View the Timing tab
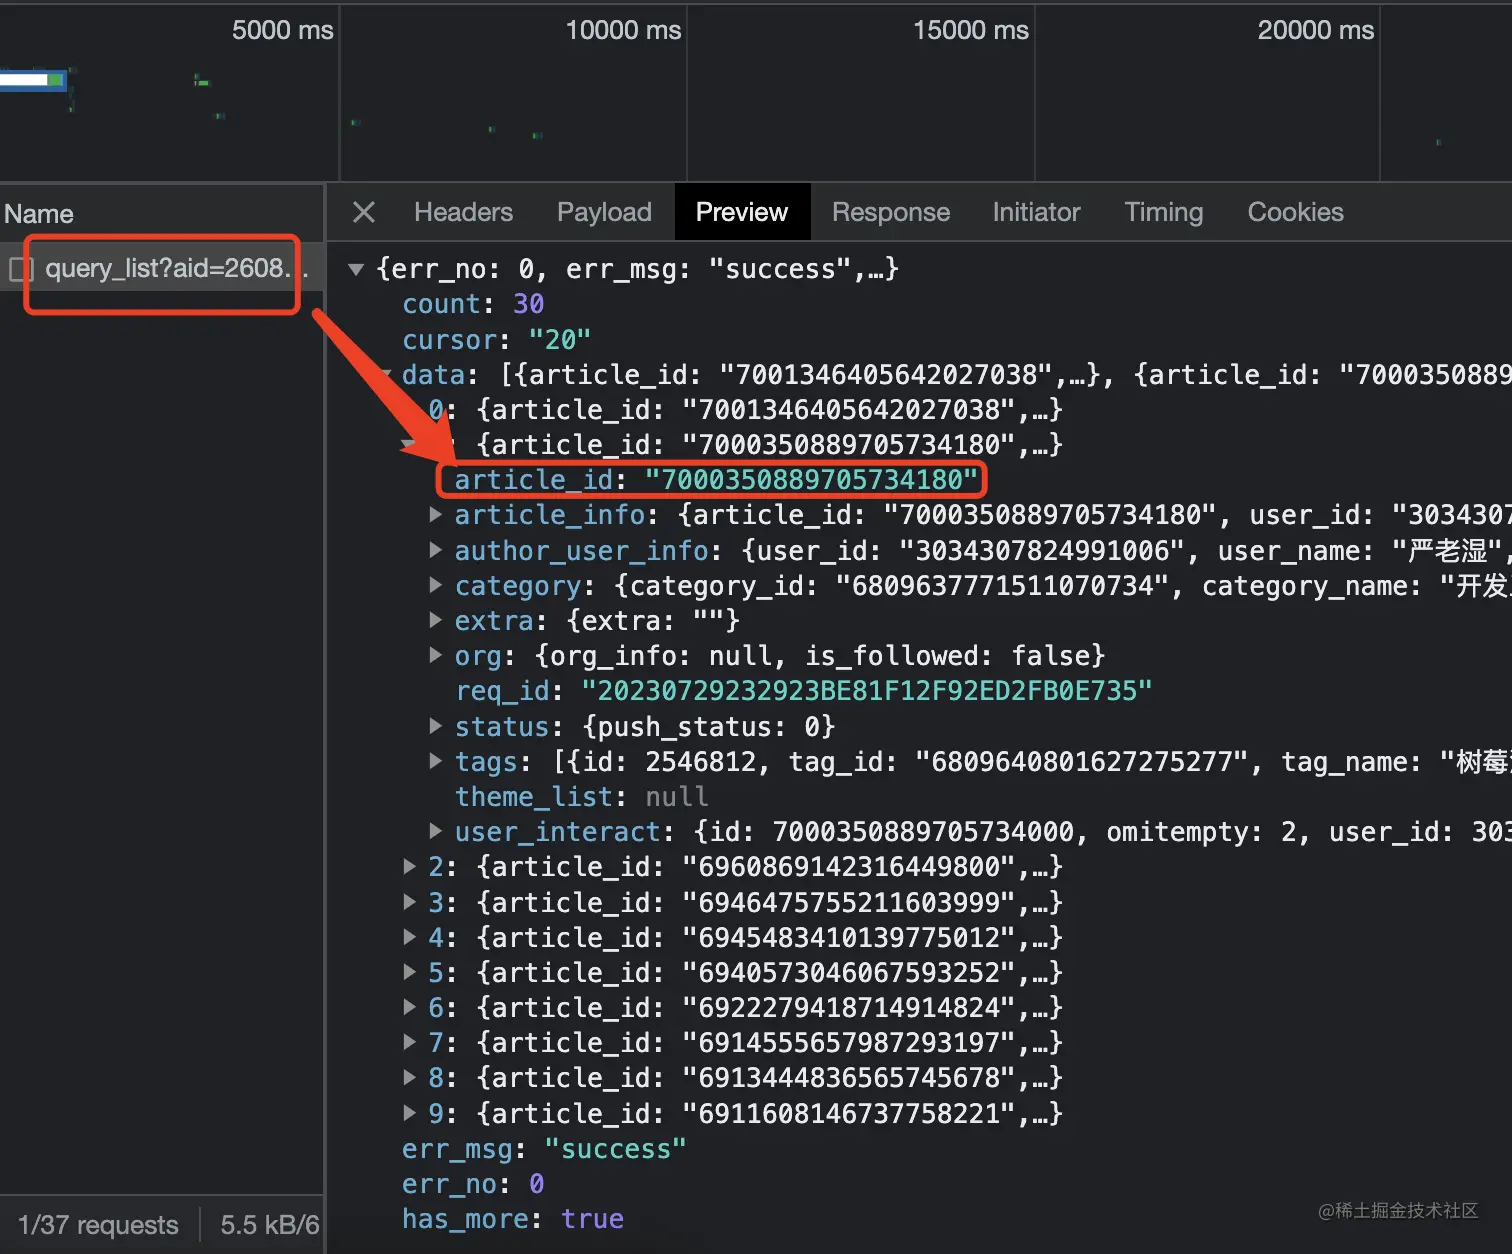Screen dimensions: 1512x1254 [1163, 212]
